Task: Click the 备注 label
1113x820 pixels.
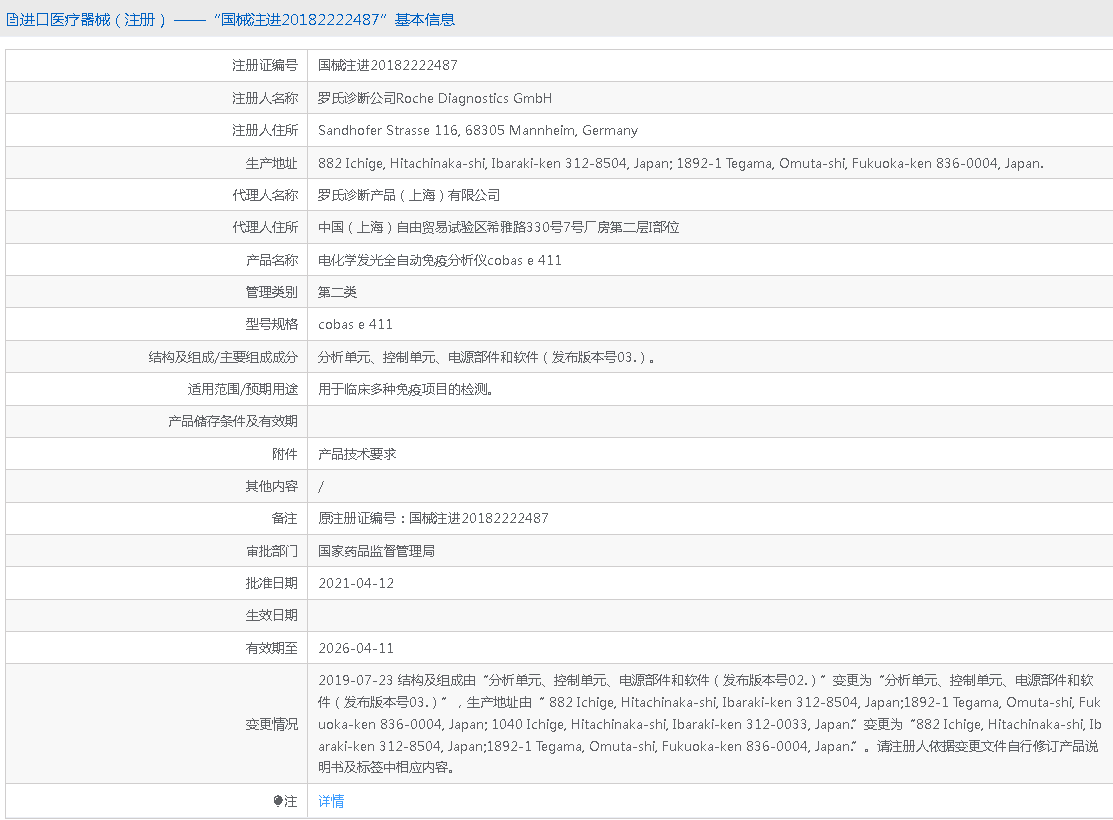Action: coord(285,519)
